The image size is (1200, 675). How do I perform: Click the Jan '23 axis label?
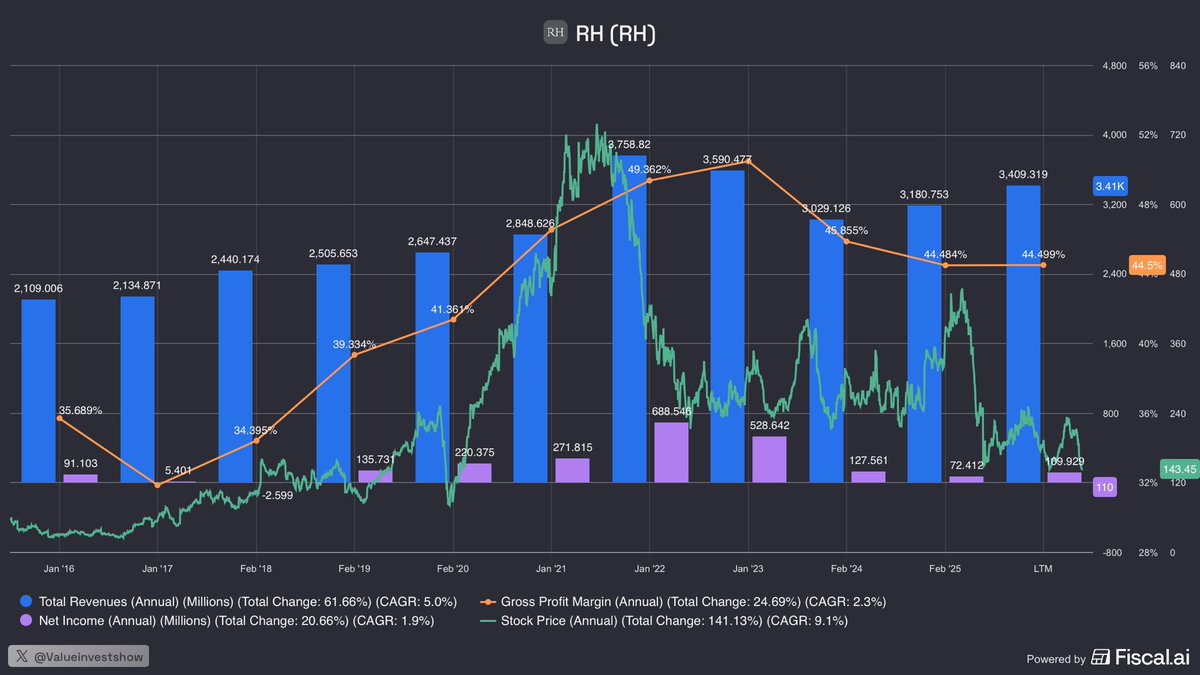[x=748, y=568]
